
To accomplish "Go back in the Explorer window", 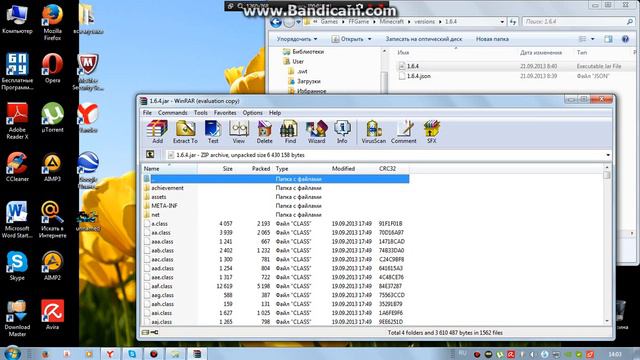I will [x=276, y=22].
